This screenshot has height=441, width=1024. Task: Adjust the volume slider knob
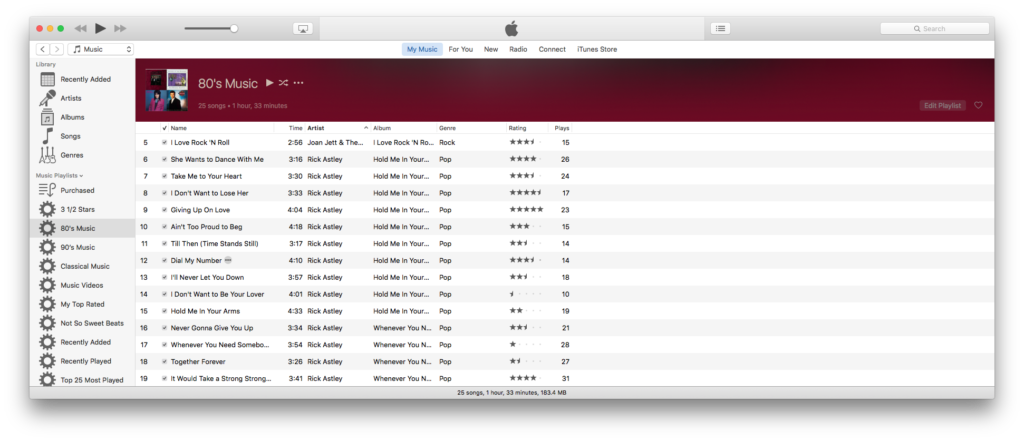234,28
